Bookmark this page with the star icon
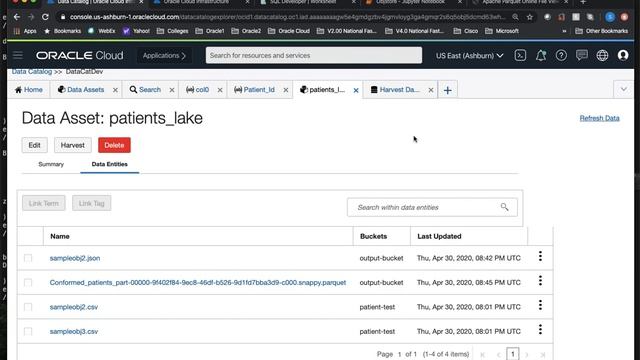This screenshot has height=360, width=640. pos(530,17)
